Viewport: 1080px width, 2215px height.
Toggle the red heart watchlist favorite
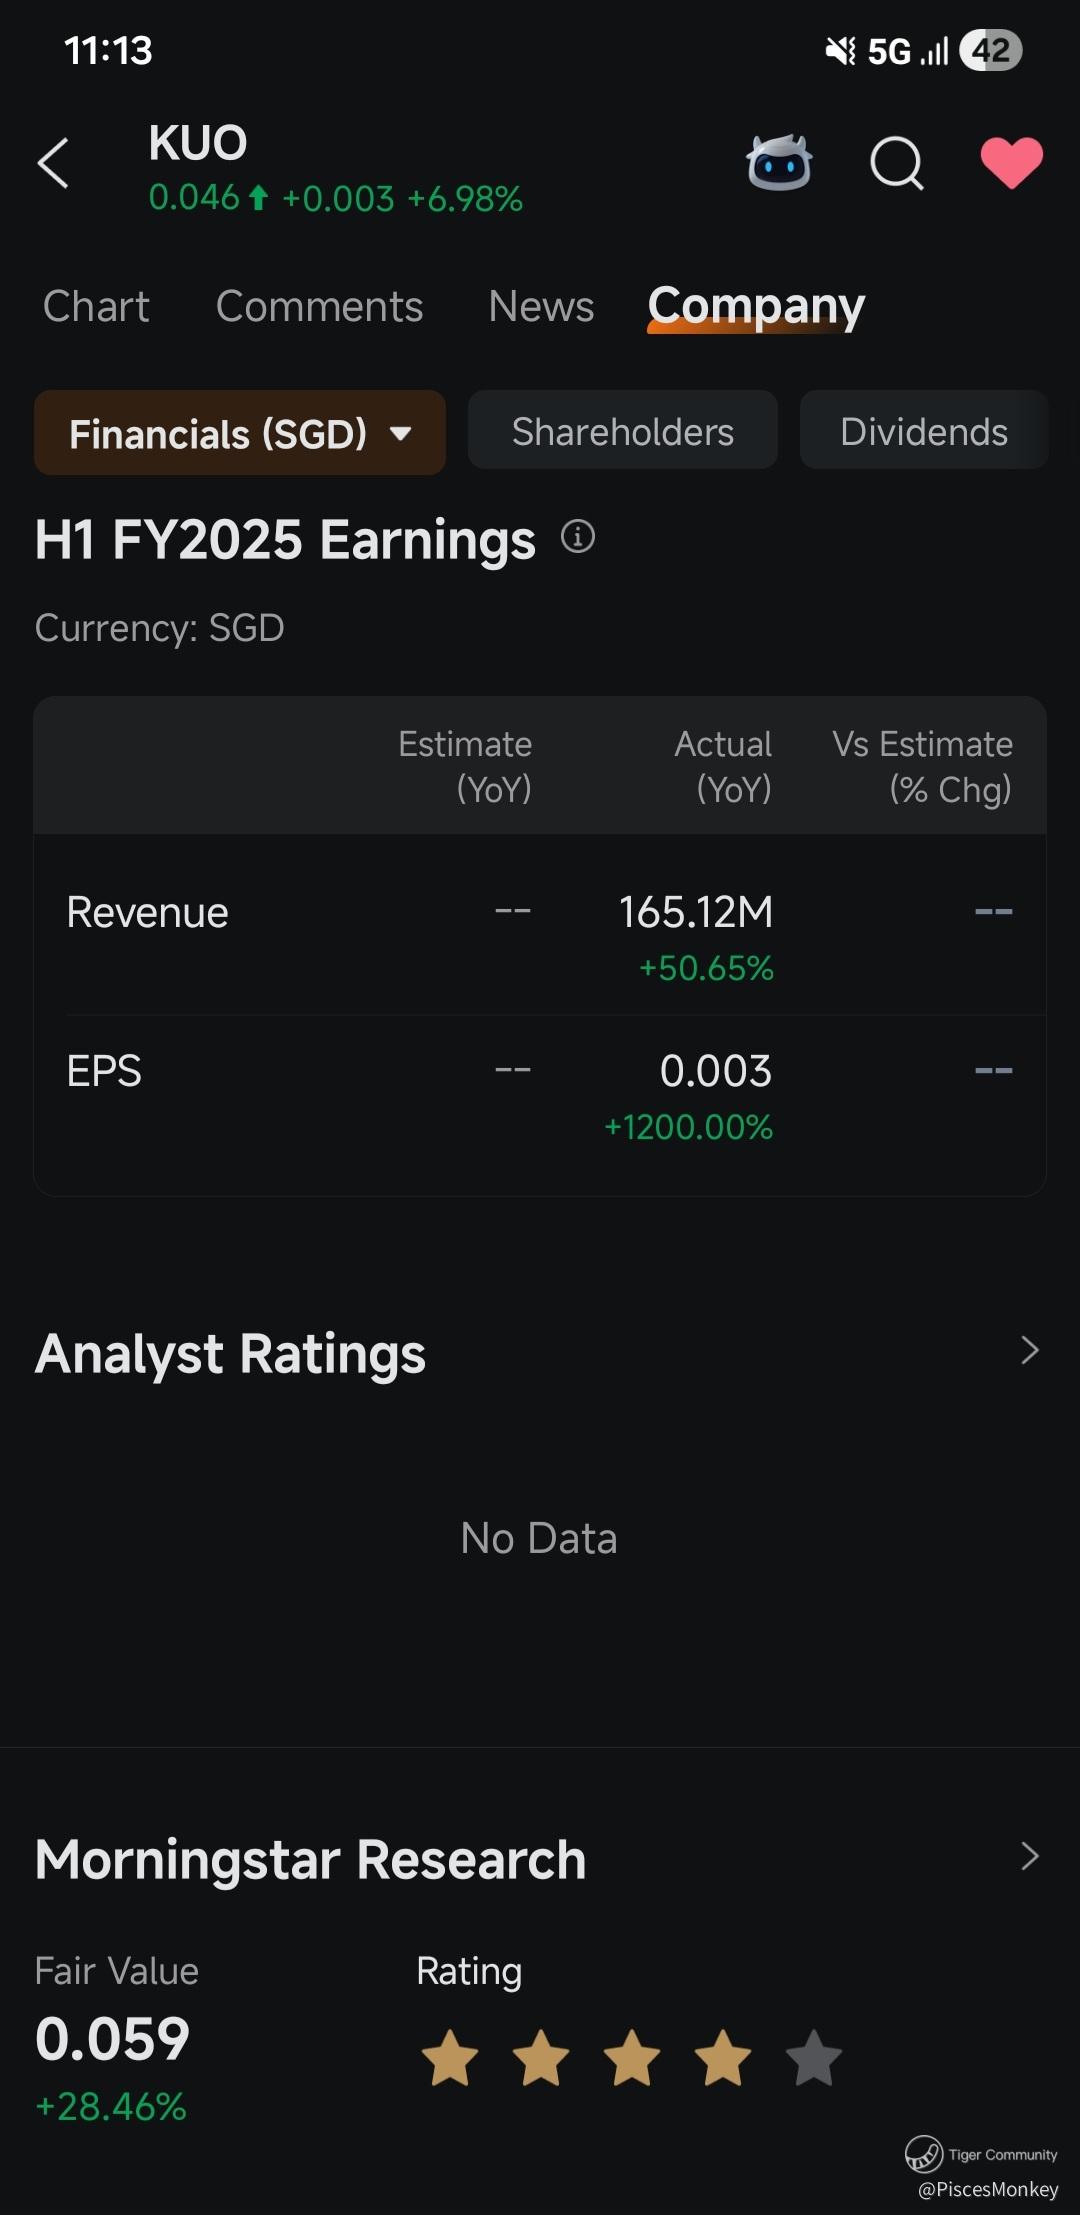[x=1011, y=162]
